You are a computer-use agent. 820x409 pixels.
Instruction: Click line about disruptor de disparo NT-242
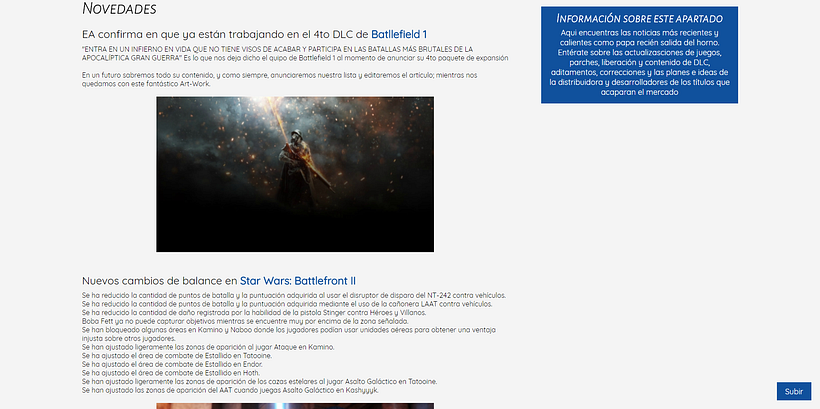tap(294, 296)
